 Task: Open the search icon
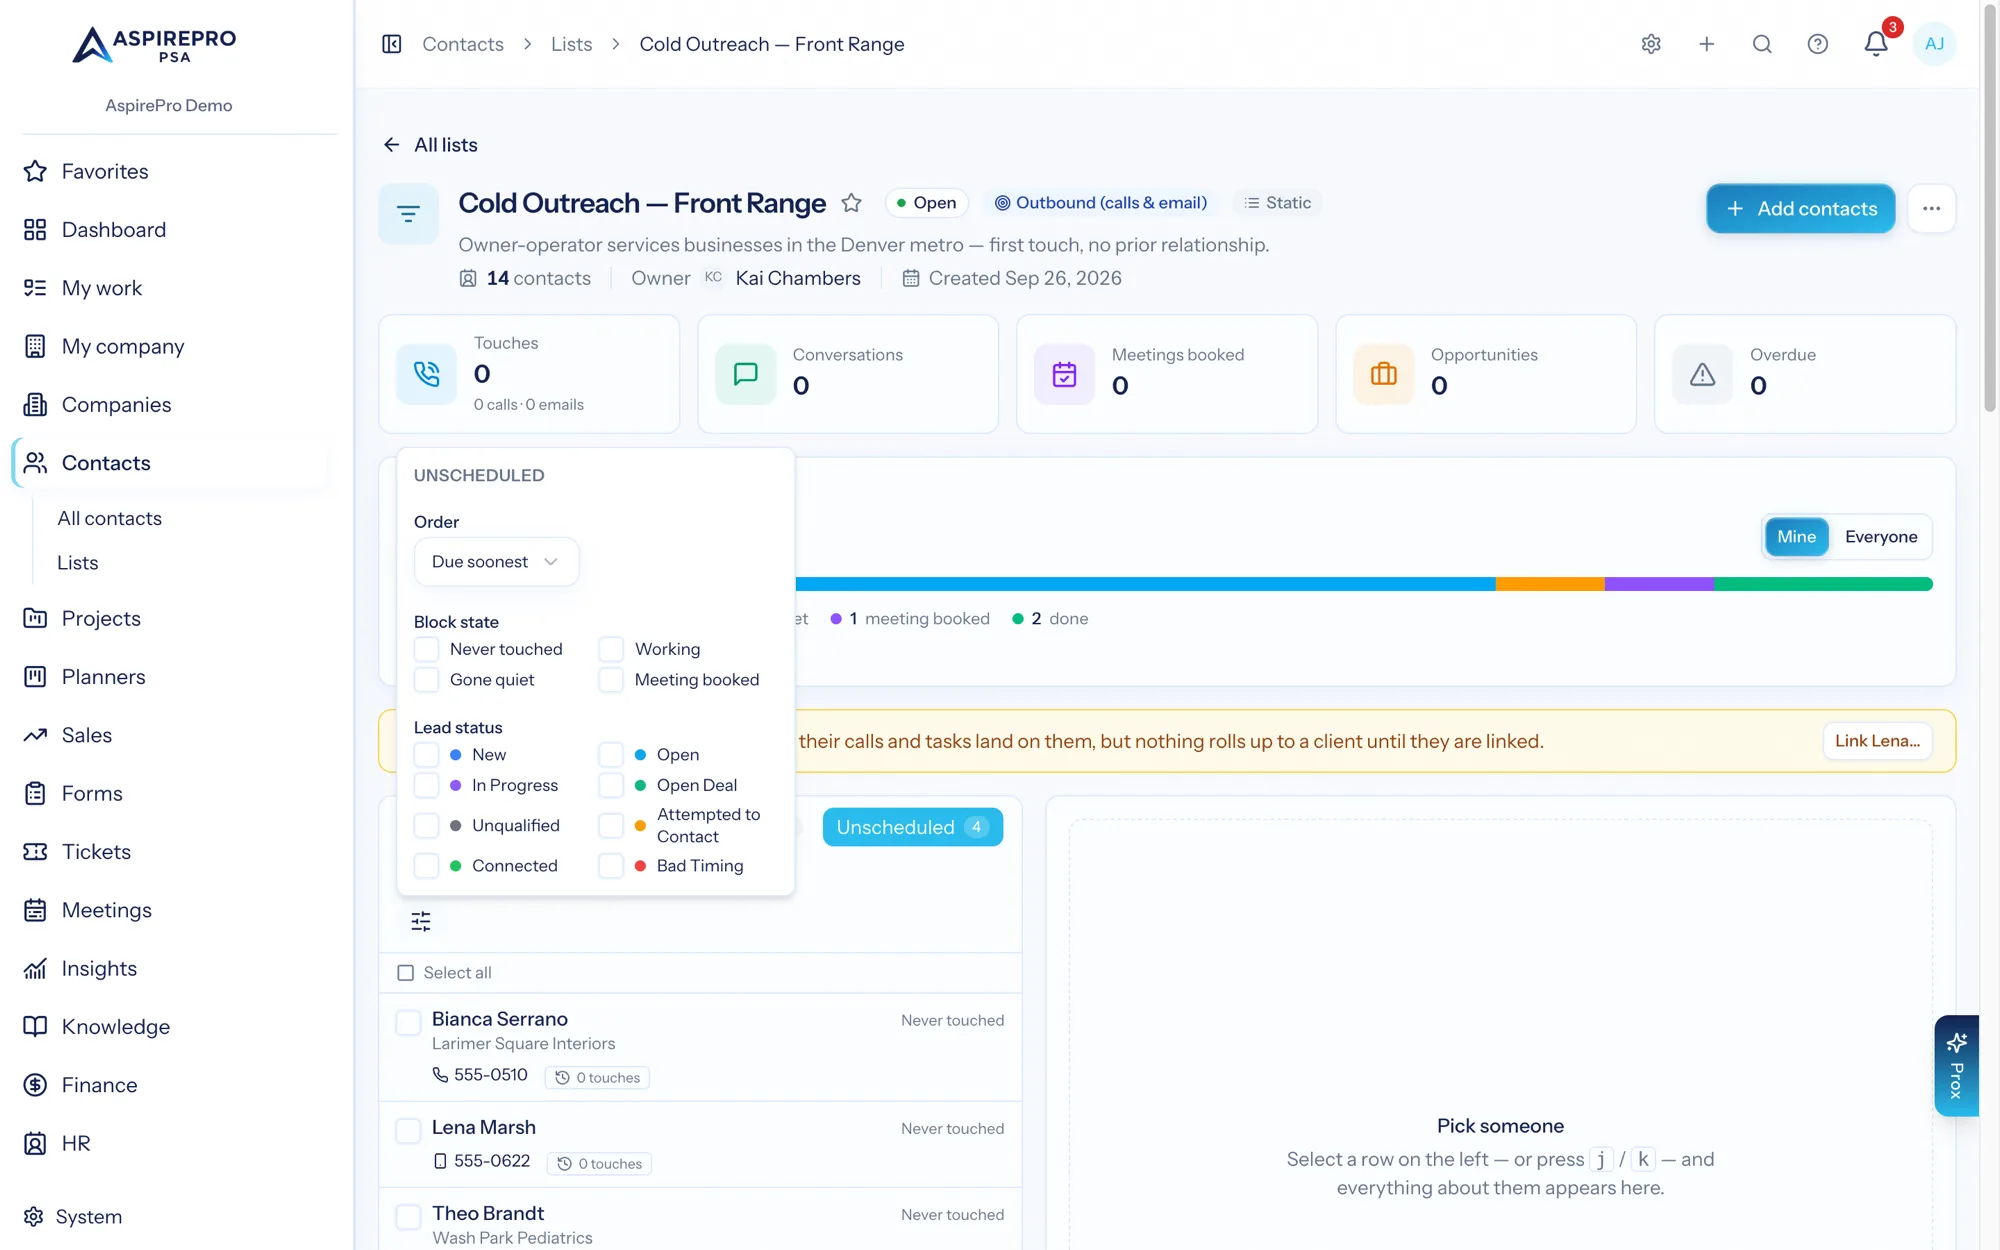[x=1762, y=44]
